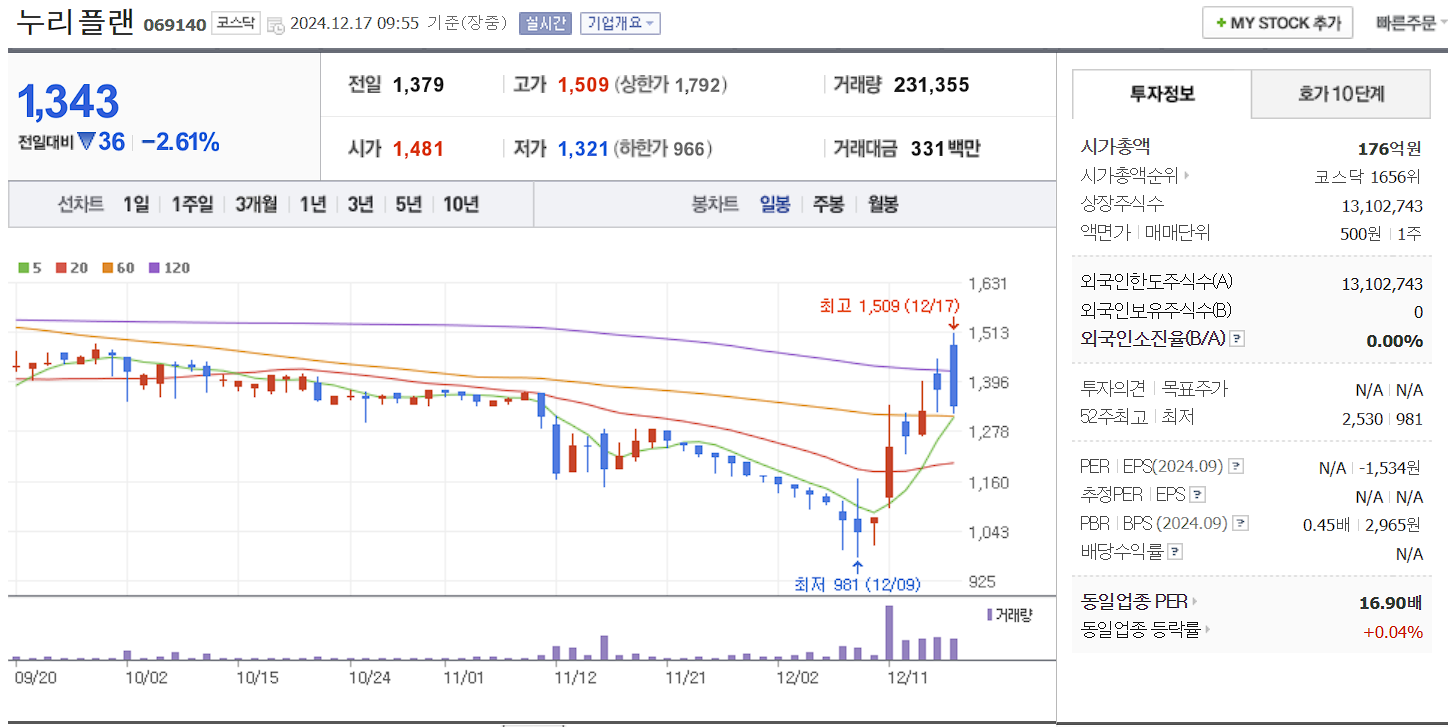Click the chart refresh icon next to the timestamp

(275, 24)
